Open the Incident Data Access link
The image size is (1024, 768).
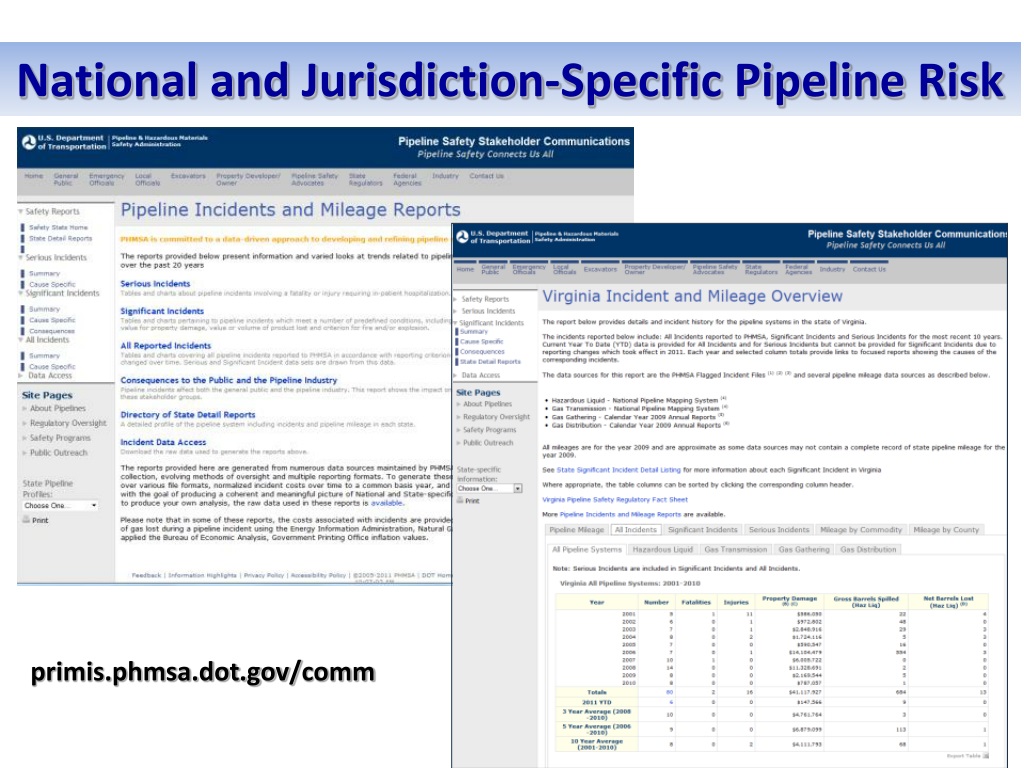pyautogui.click(x=163, y=442)
